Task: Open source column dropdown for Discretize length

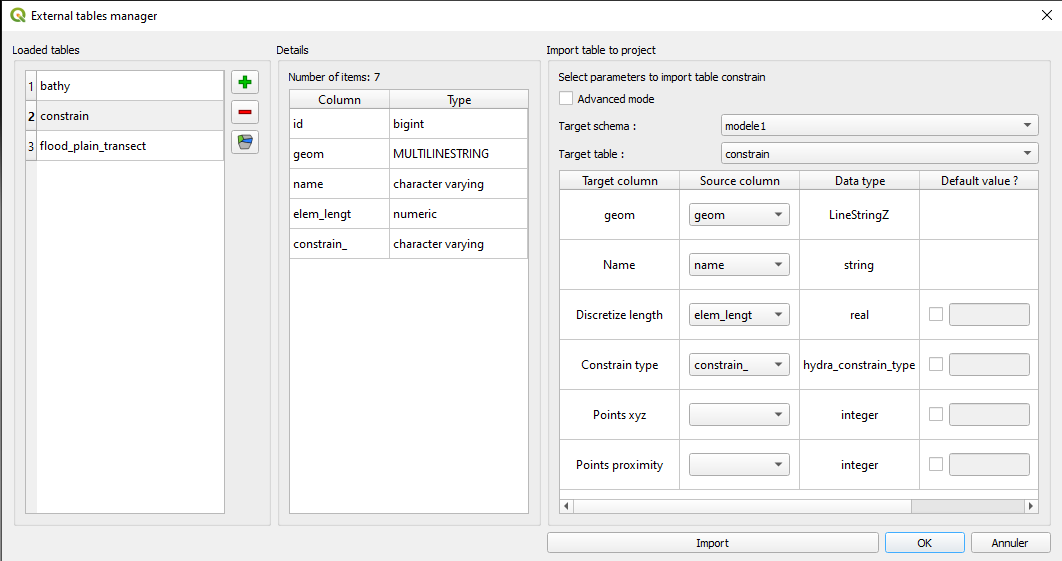Action: (739, 314)
